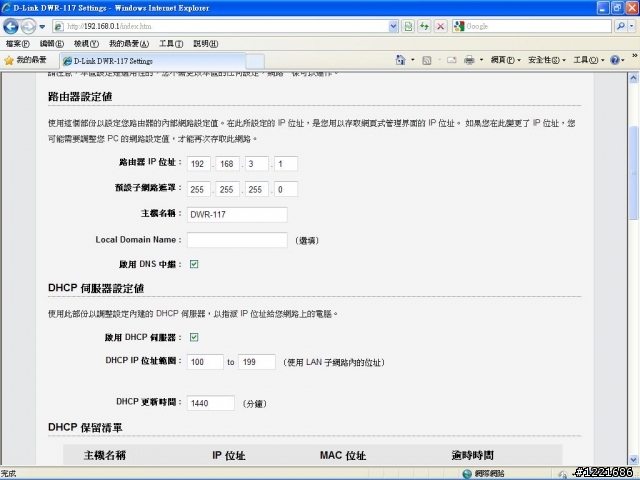Click the vertical scrollbar thumb

633,173
